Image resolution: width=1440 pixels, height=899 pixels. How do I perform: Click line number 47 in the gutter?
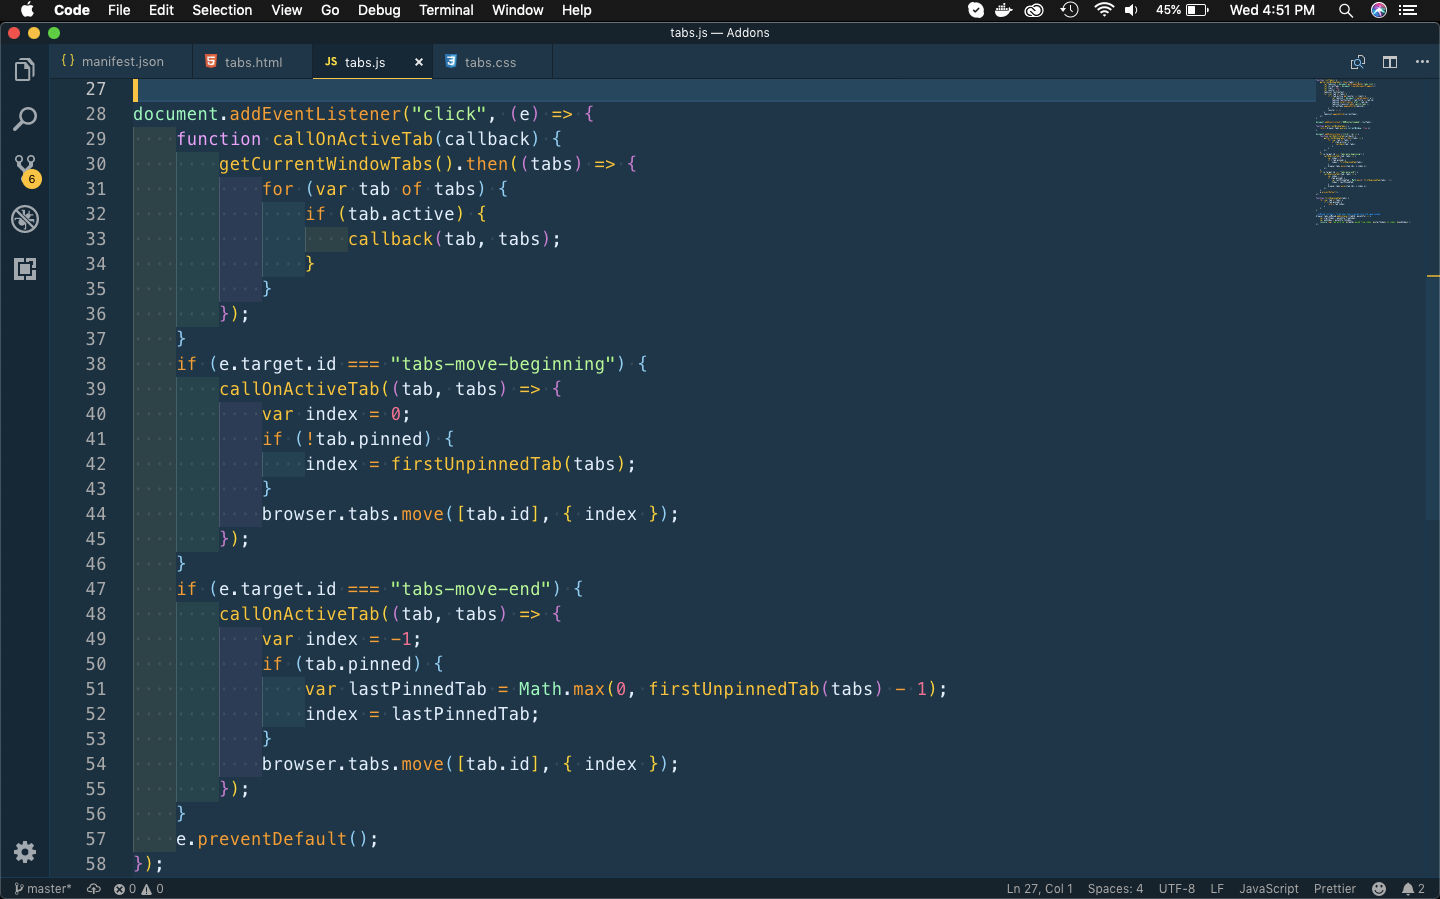tap(95, 589)
